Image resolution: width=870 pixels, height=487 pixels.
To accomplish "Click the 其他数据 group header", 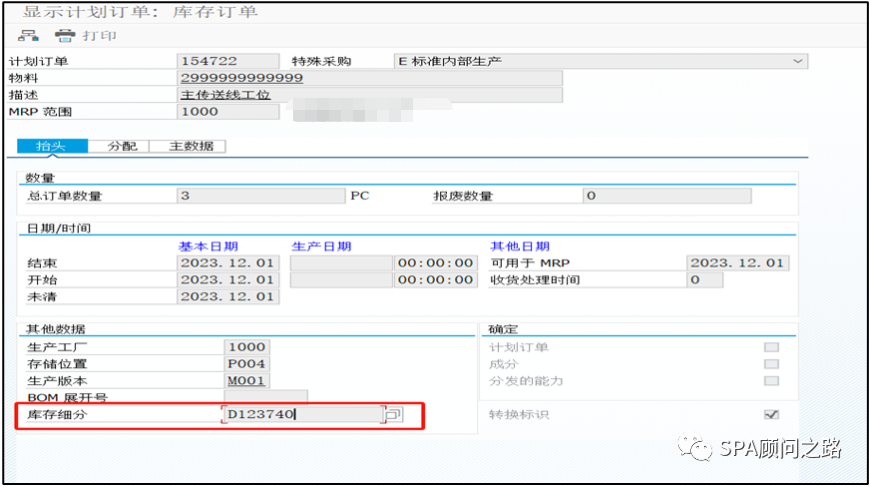I will tap(55, 329).
